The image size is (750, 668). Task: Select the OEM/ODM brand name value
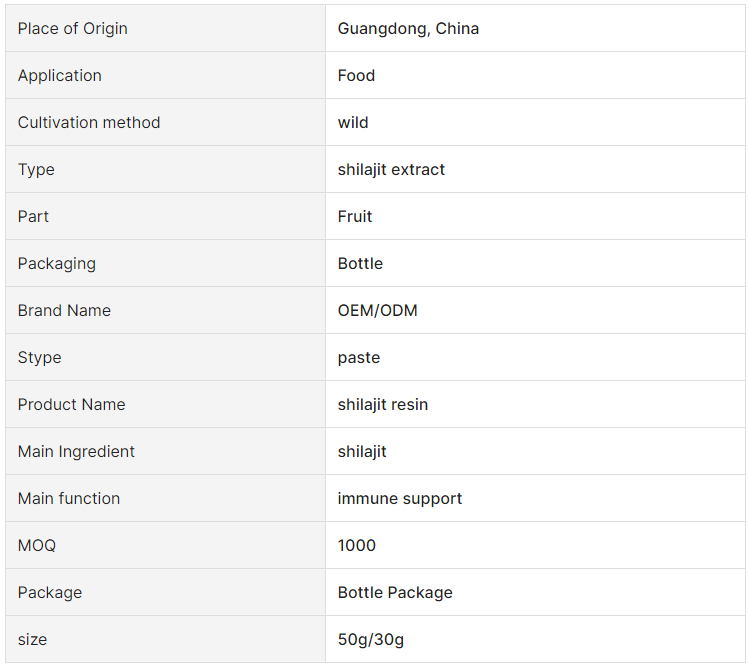click(377, 310)
